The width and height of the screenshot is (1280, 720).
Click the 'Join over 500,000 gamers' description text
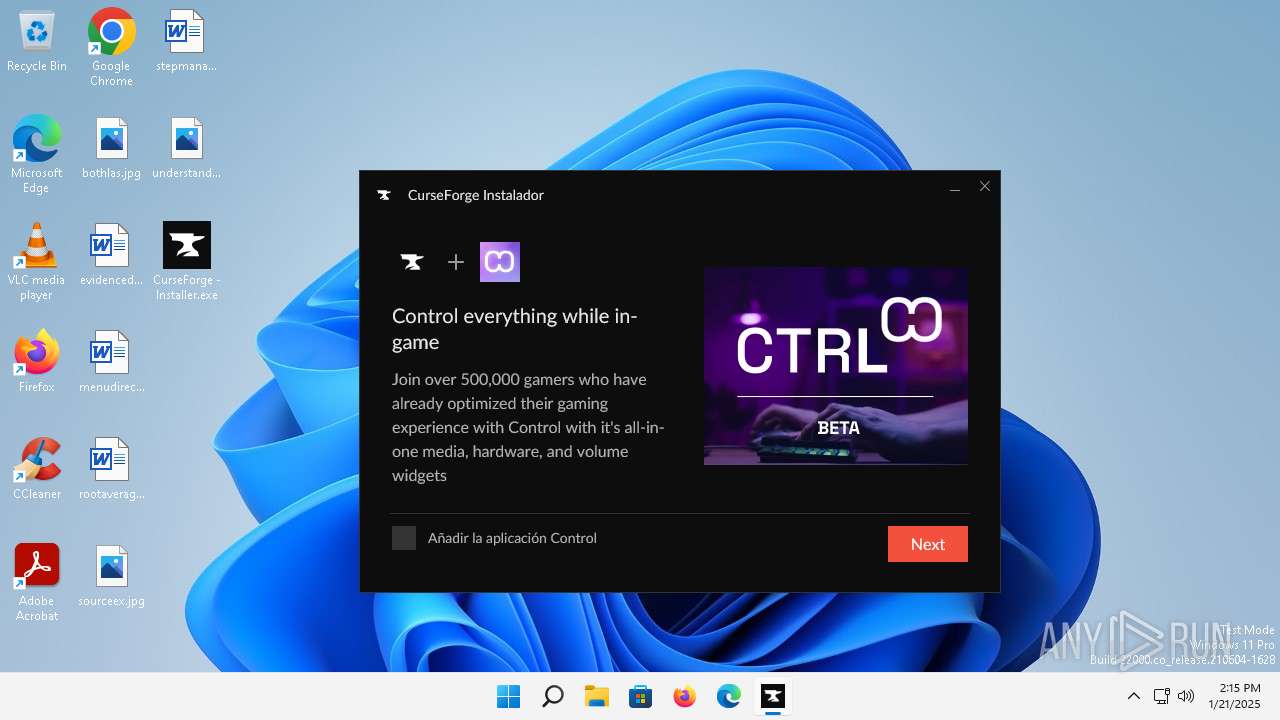point(528,427)
